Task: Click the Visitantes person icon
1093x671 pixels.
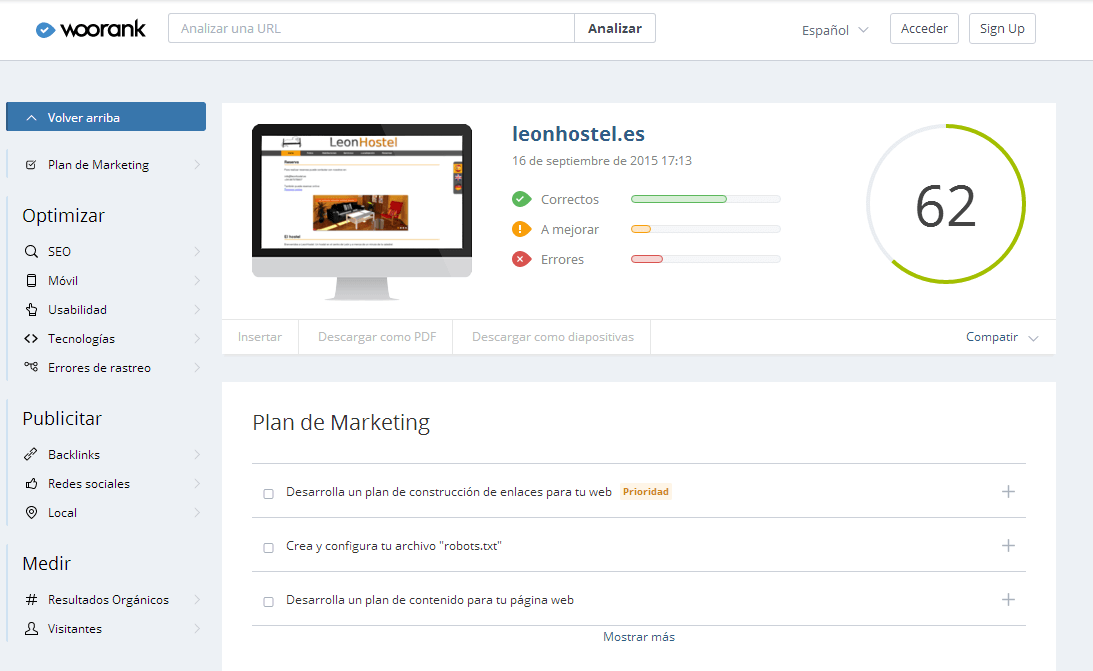Action: (31, 628)
